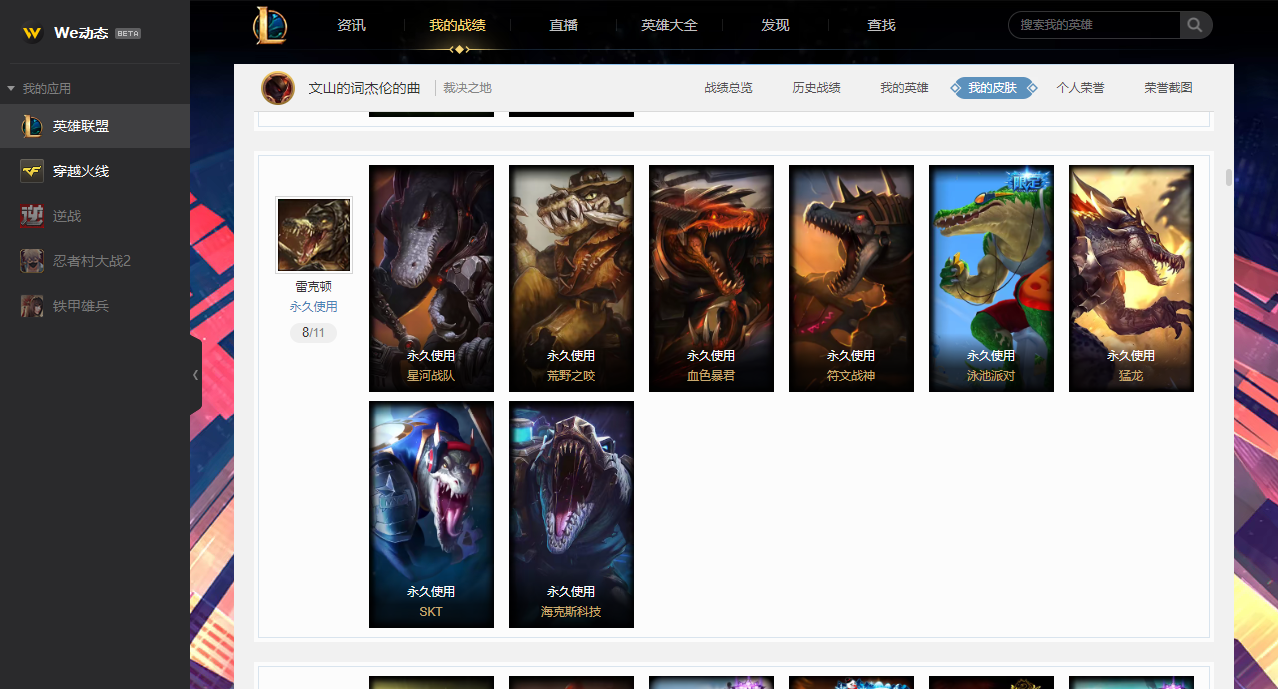Switch to 战绩总览 tab
The height and width of the screenshot is (689, 1278).
[x=728, y=88]
